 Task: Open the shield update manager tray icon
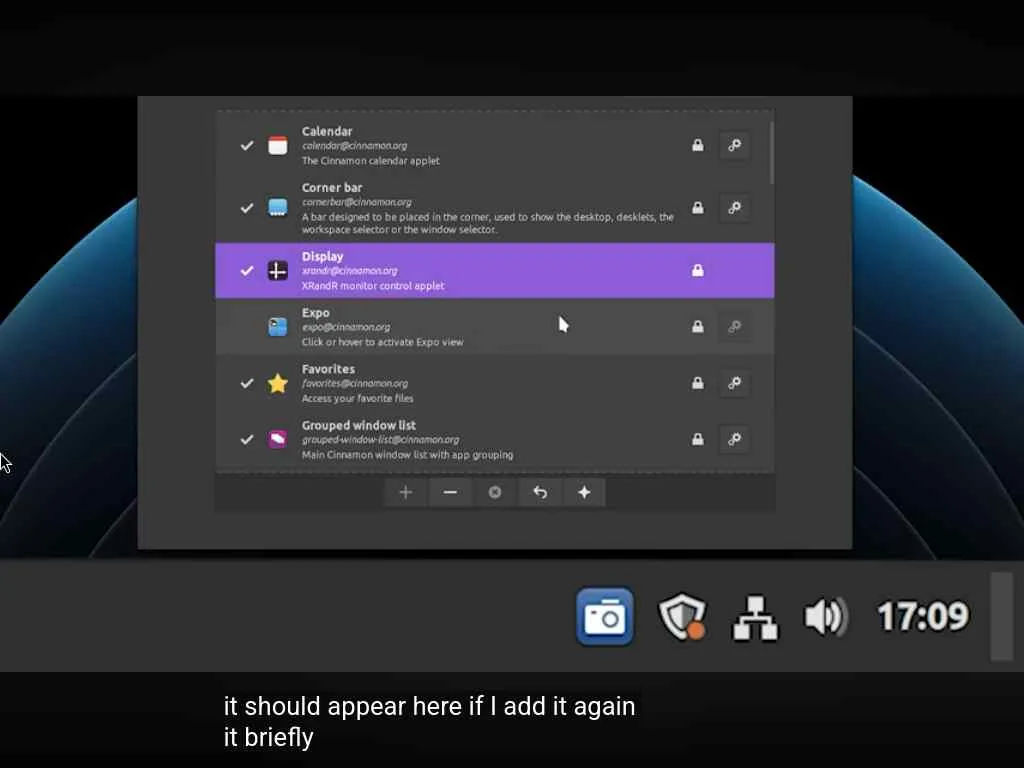(682, 616)
